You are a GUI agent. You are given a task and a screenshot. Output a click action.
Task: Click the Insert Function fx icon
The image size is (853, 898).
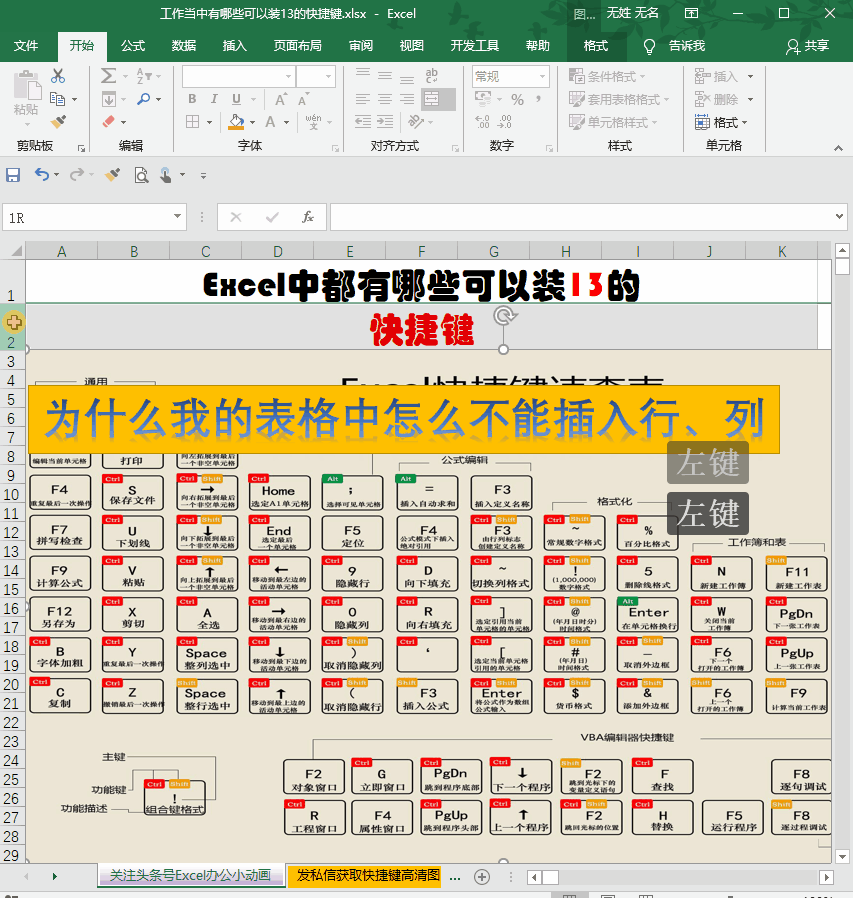pos(308,217)
